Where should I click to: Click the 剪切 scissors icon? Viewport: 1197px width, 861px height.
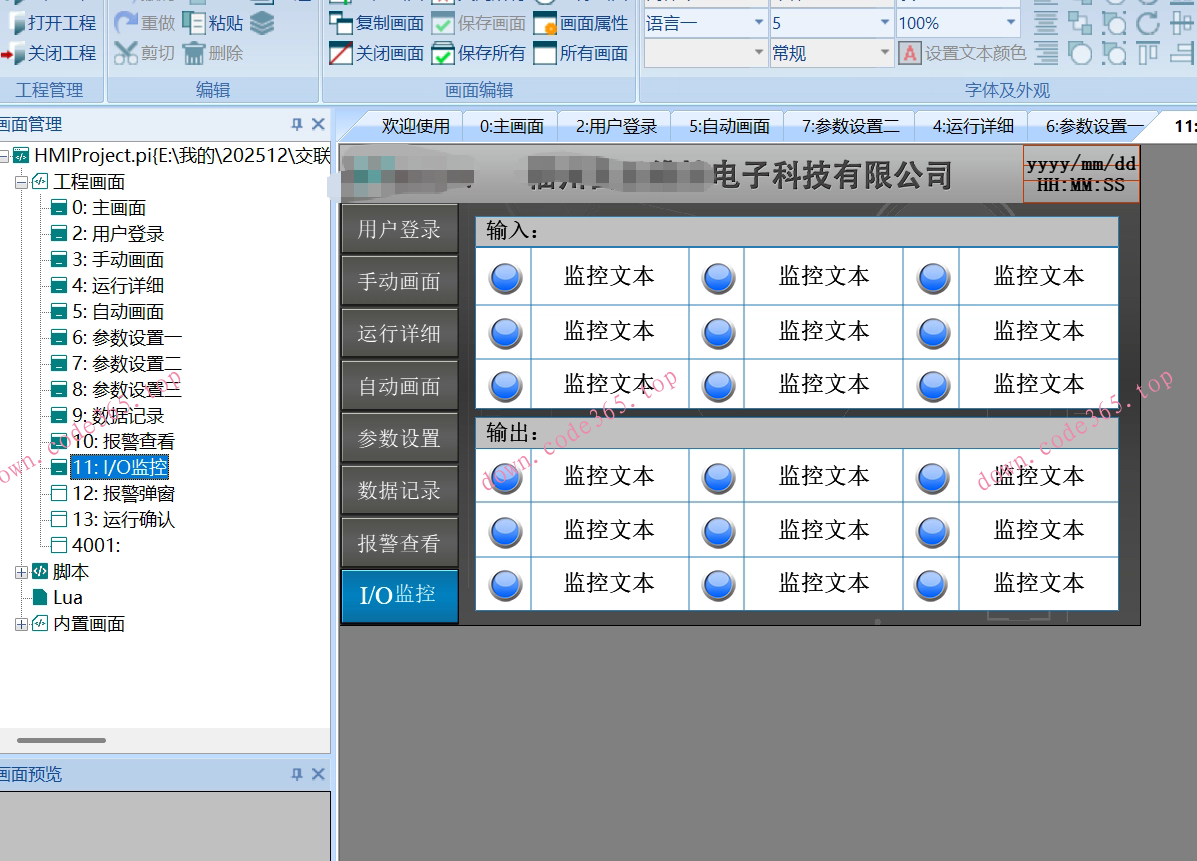click(125, 53)
